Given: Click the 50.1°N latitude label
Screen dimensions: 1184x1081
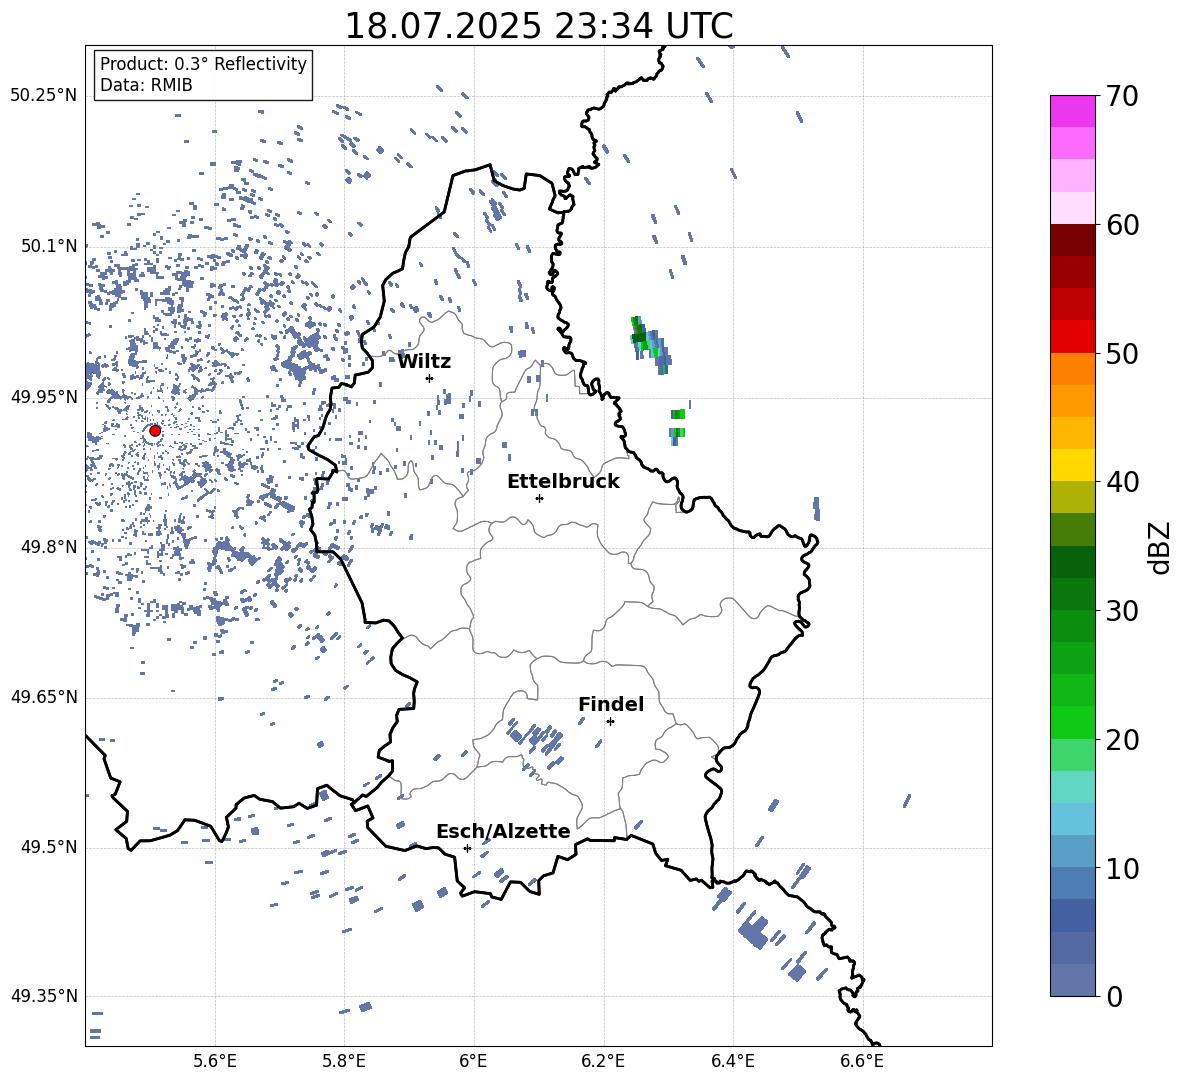Looking at the screenshot, I should pos(49,246).
